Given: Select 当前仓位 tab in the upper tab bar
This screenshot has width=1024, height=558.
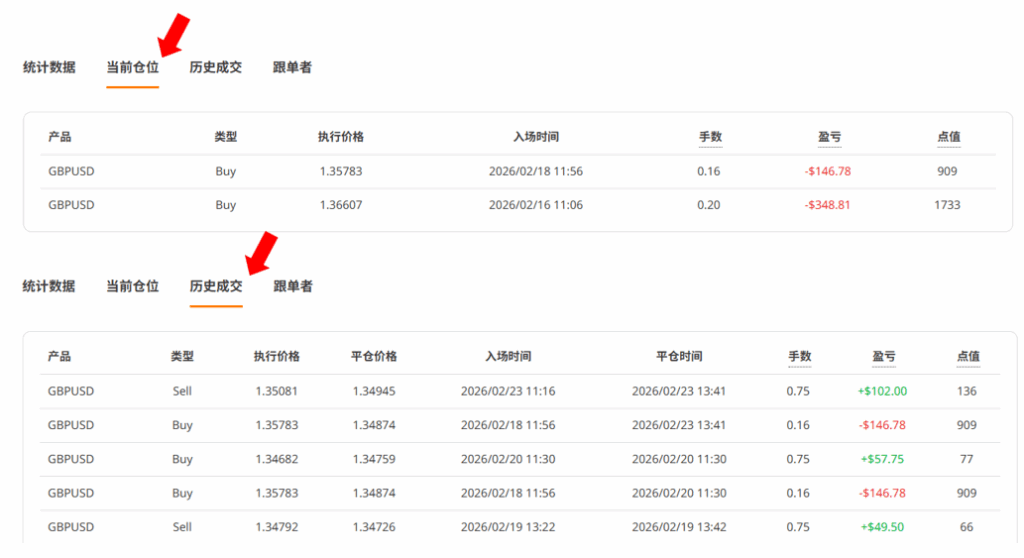Looking at the screenshot, I should 132,68.
